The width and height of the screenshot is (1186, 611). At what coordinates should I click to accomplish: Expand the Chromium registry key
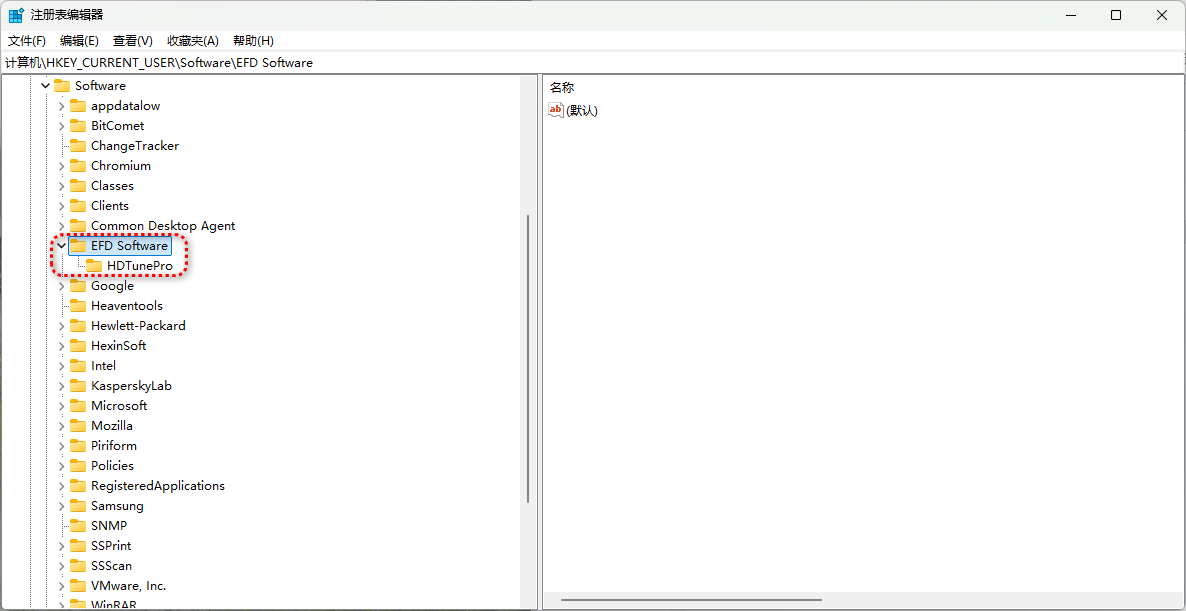click(62, 166)
